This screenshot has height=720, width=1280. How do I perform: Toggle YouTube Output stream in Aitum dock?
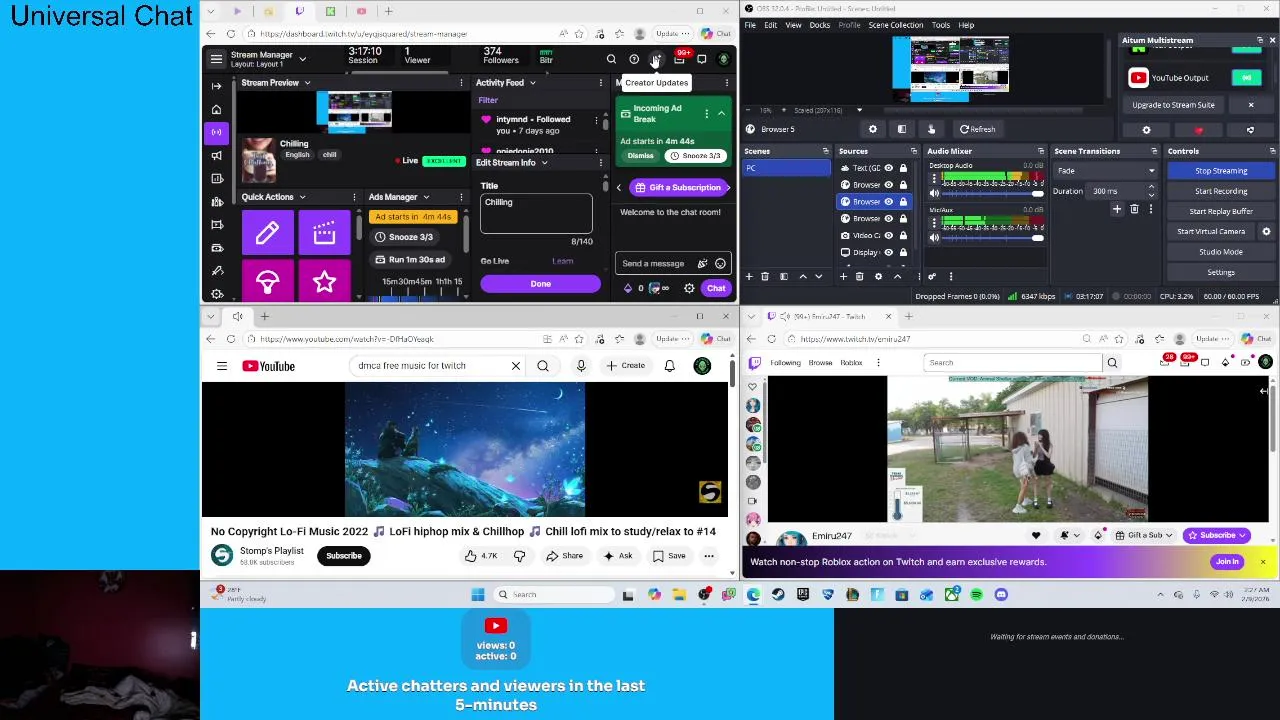coord(1246,77)
